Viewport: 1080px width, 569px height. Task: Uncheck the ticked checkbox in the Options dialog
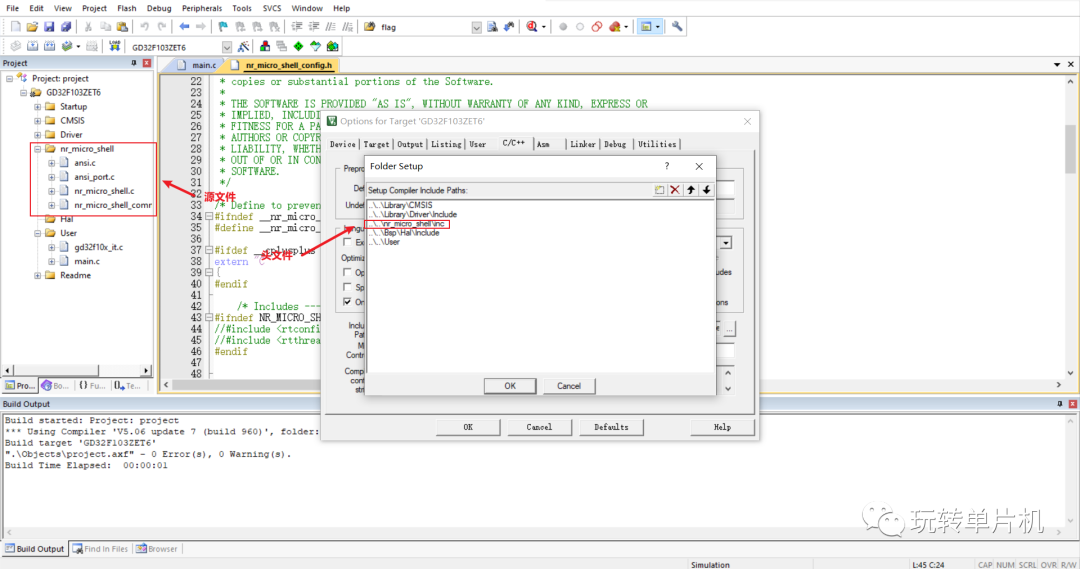click(348, 302)
